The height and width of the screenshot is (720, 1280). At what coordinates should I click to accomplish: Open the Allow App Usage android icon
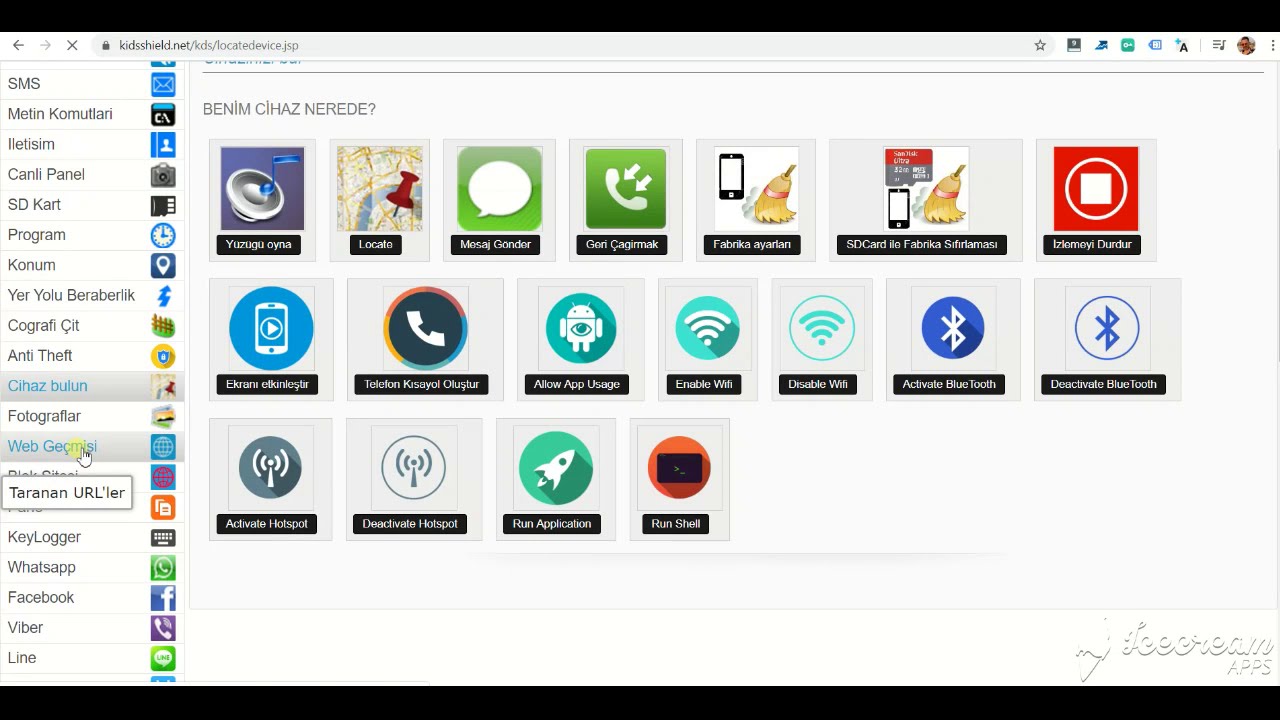click(x=580, y=328)
